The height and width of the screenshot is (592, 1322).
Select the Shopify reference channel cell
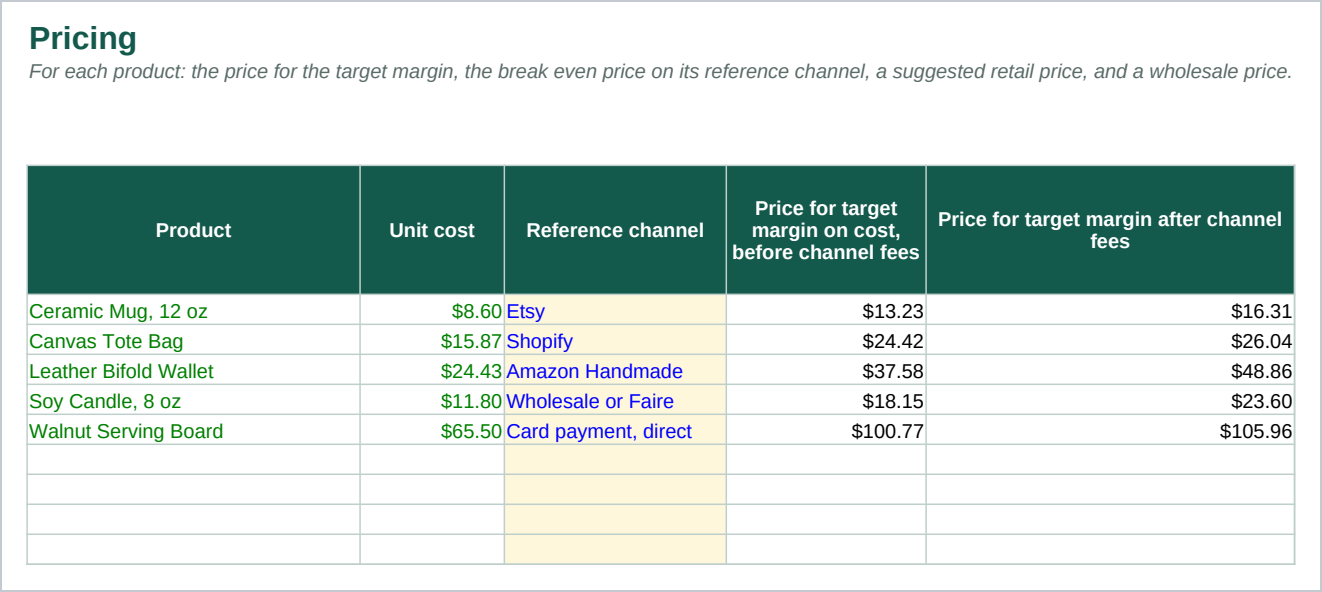pos(615,340)
